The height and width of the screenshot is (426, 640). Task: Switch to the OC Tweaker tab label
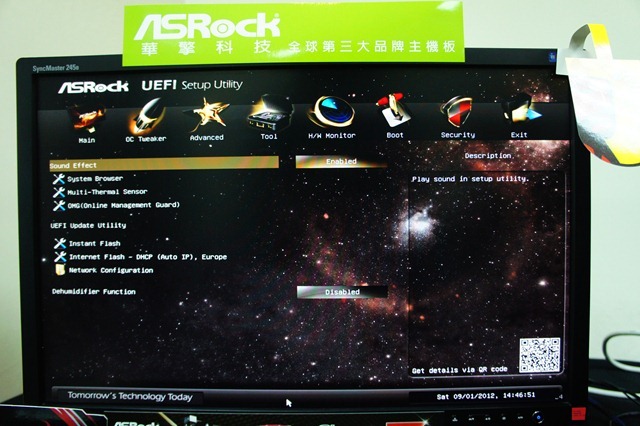146,139
